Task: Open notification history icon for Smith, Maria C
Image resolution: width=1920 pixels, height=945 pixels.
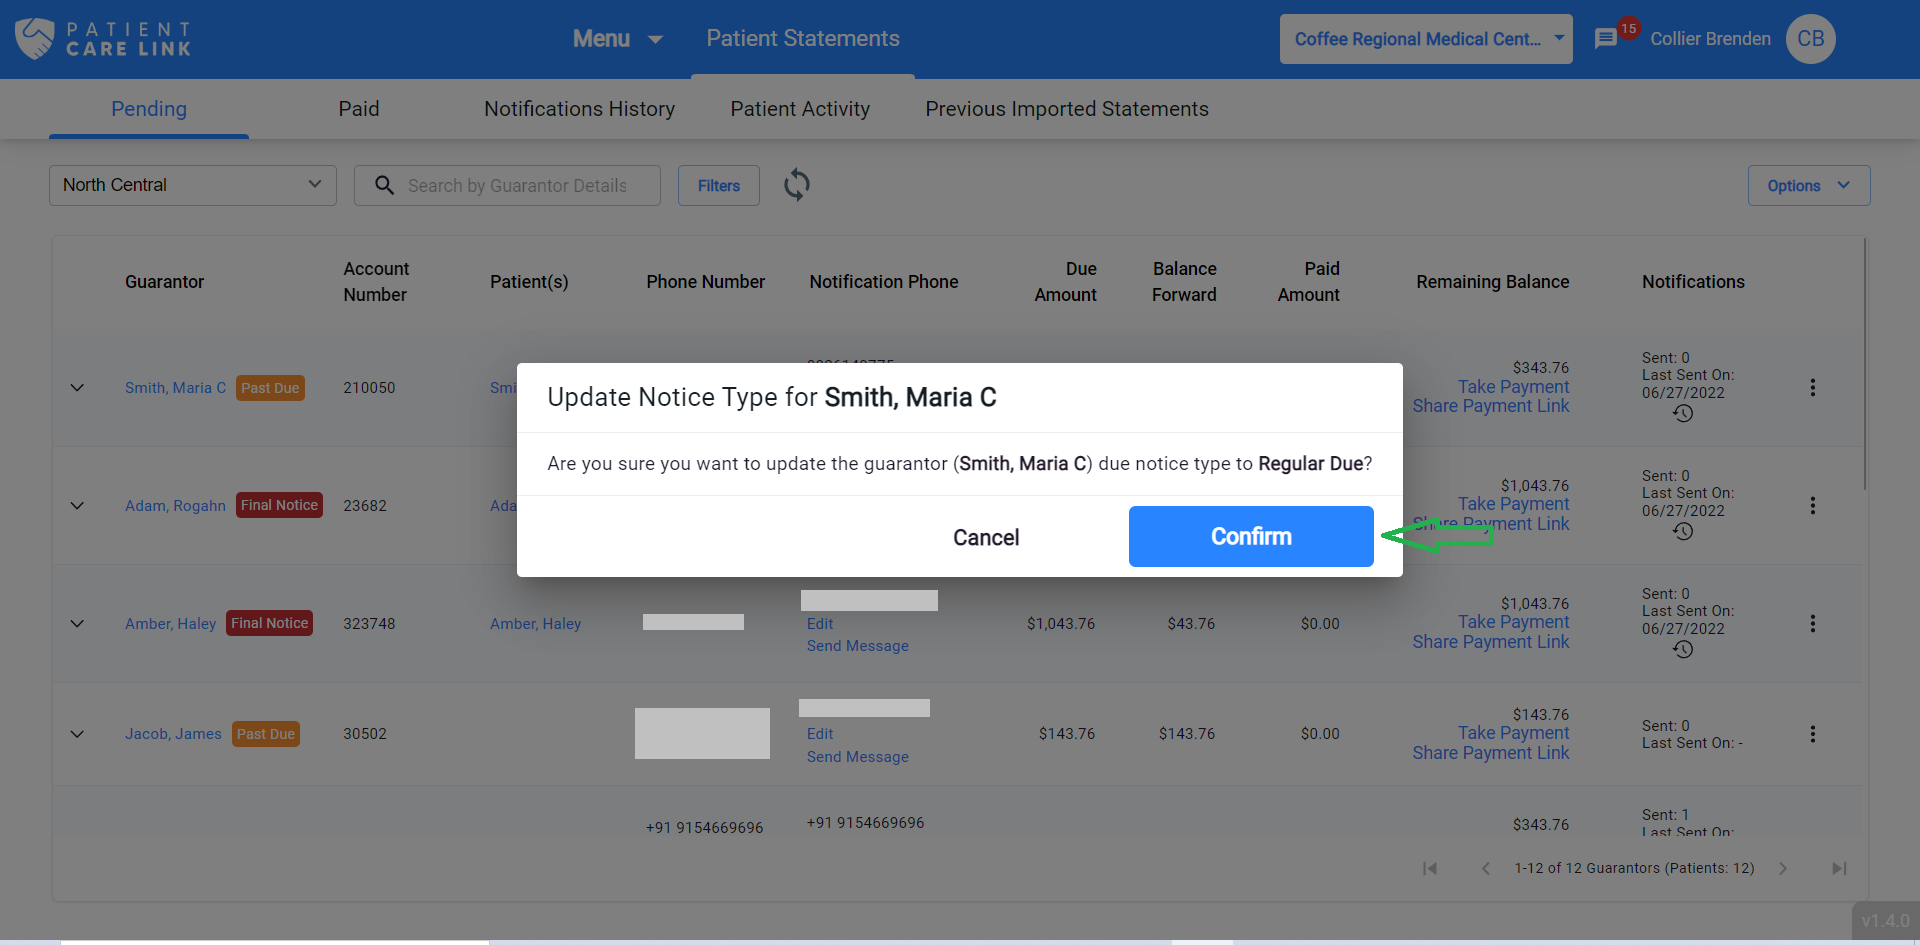Action: (1683, 413)
